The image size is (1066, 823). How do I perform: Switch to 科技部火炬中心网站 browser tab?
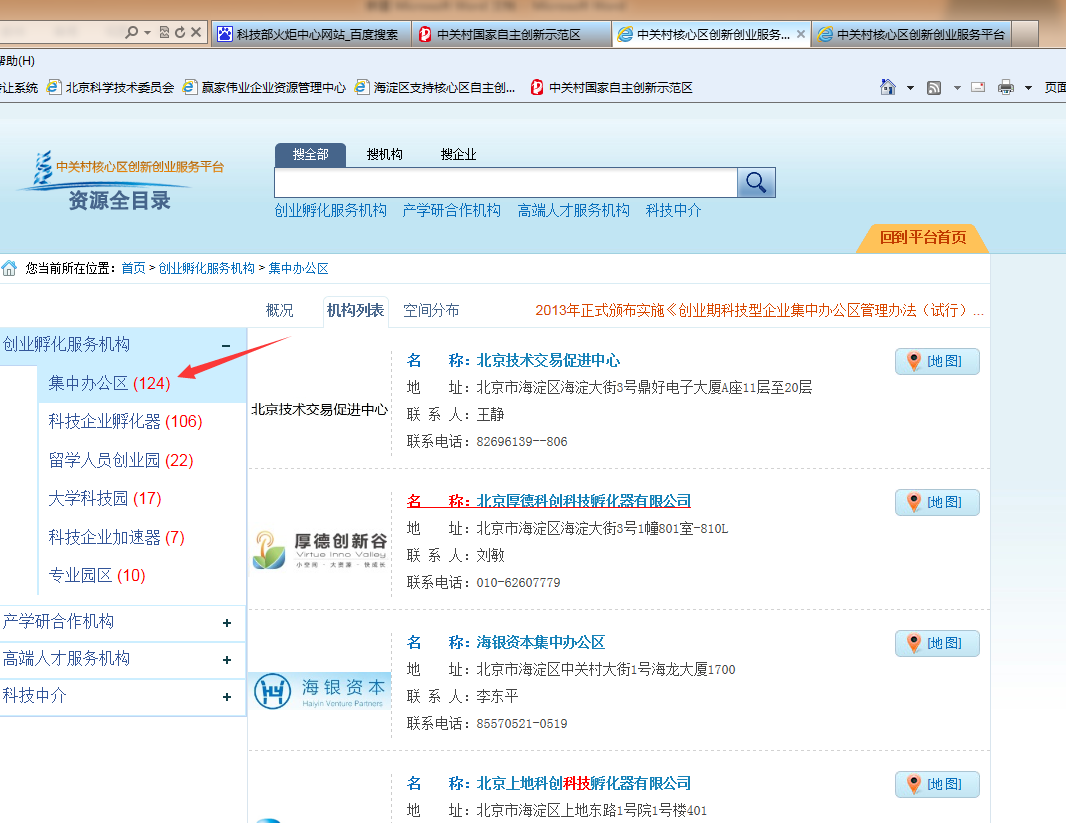tap(311, 34)
